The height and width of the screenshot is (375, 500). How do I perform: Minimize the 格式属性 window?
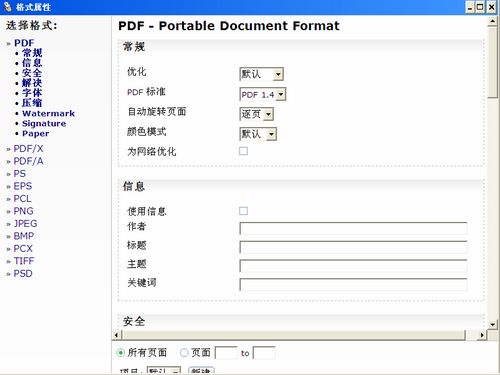[470, 7]
